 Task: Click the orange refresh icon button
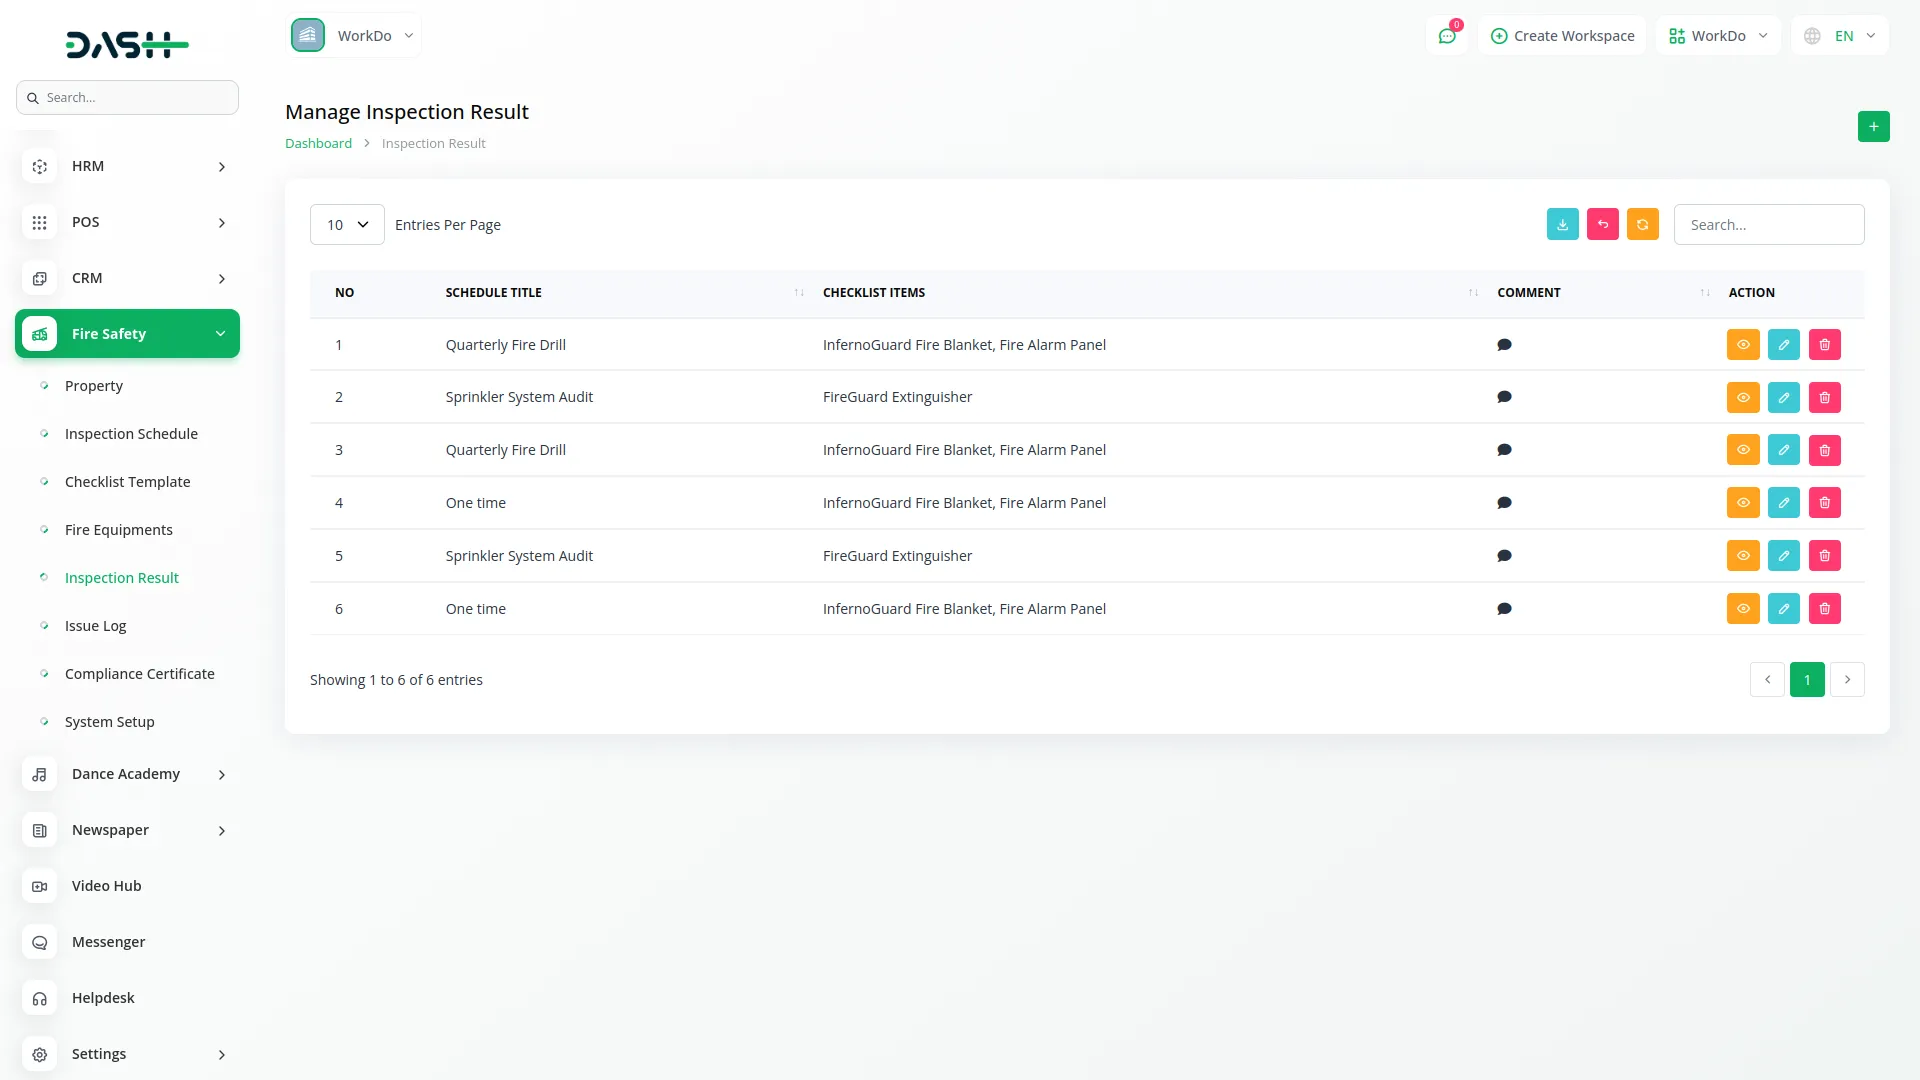[1642, 225]
